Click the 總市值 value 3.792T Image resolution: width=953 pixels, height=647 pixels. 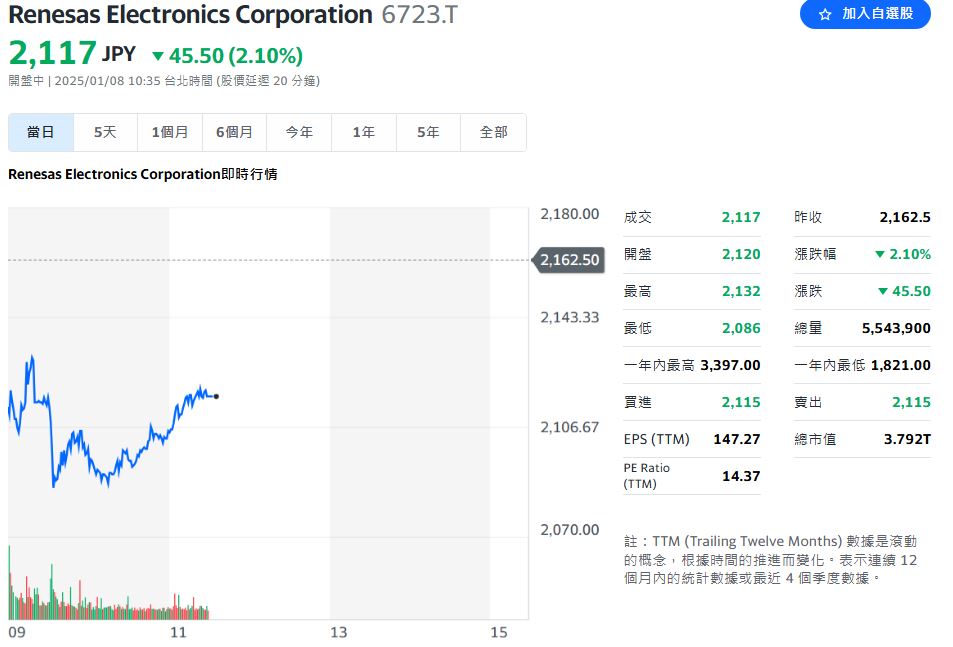907,439
